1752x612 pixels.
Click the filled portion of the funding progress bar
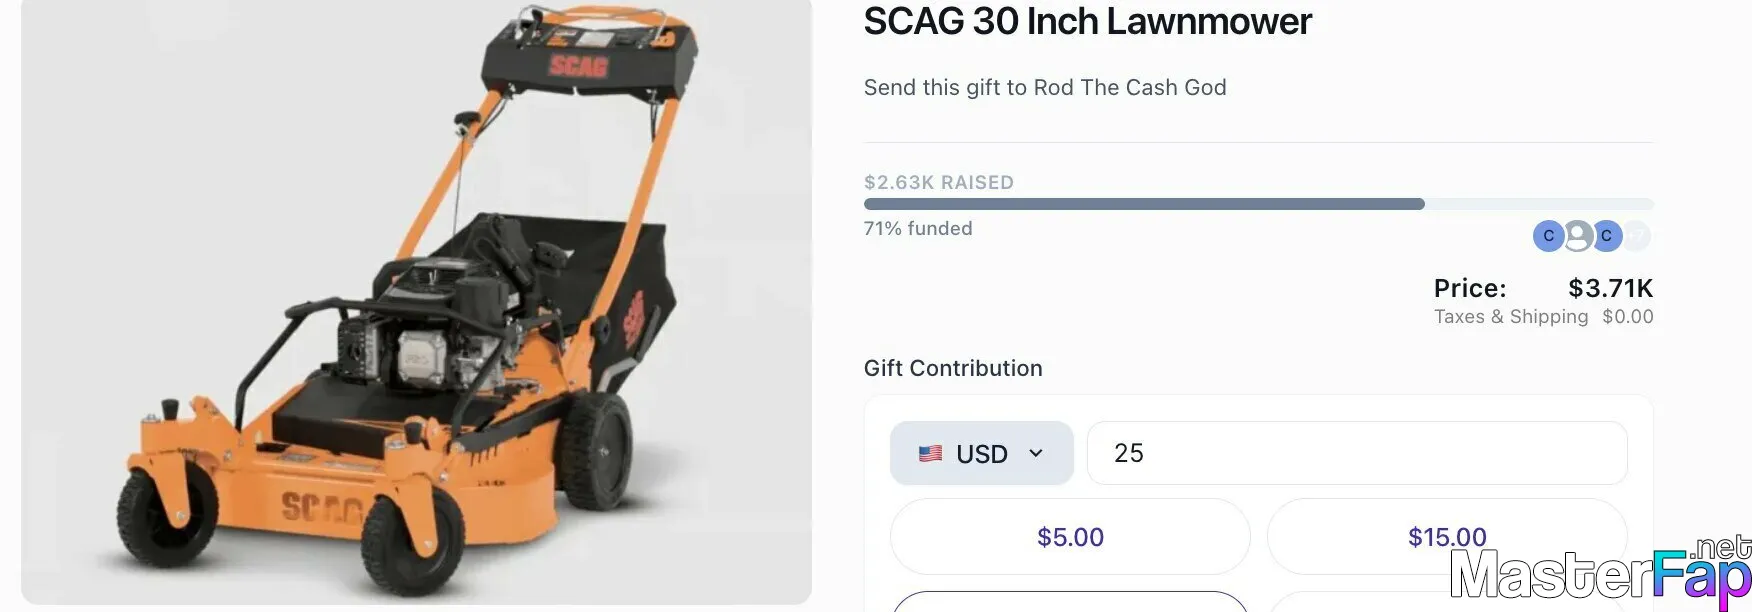[x=1144, y=204]
